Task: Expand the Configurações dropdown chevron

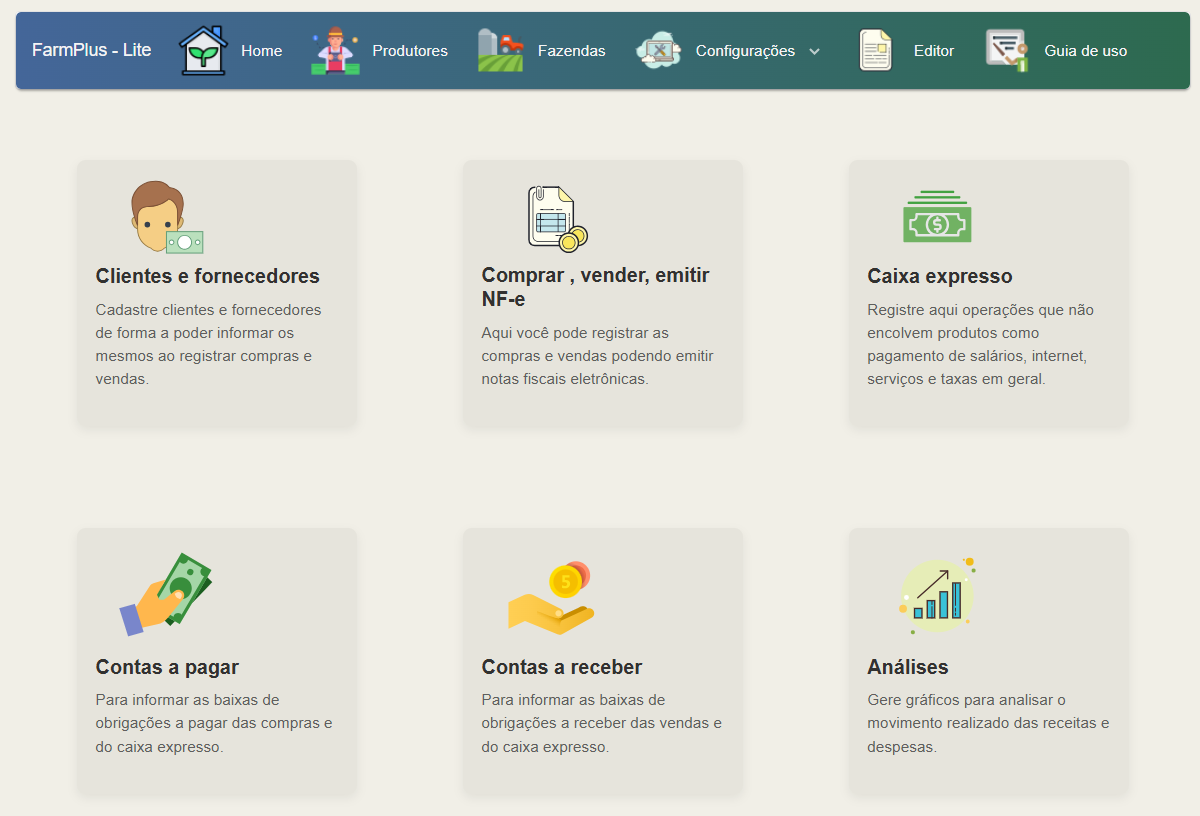Action: click(814, 52)
